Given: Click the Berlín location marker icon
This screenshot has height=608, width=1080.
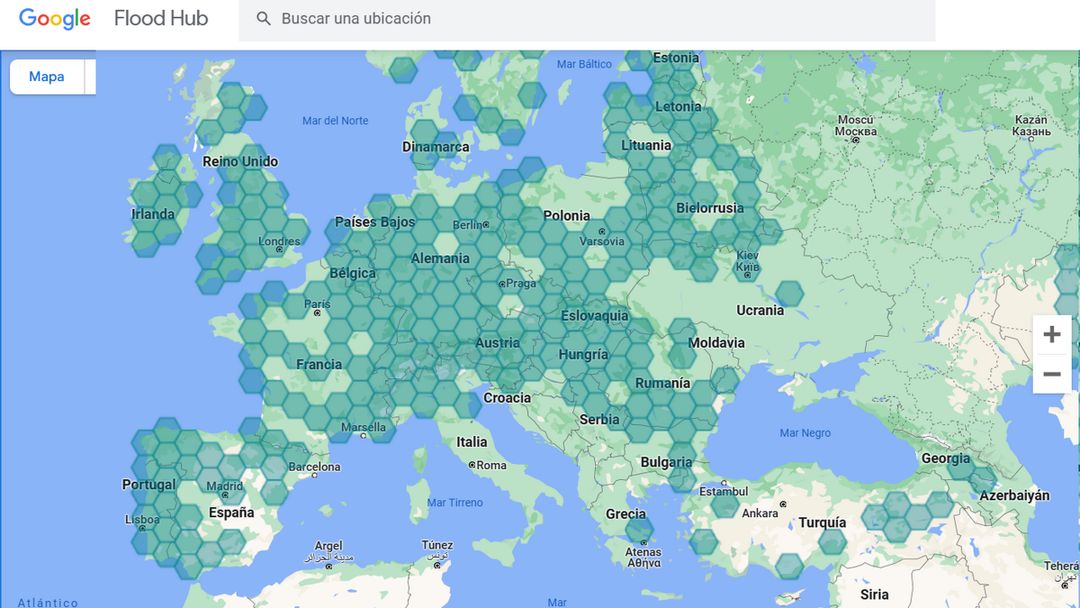Looking at the screenshot, I should [x=485, y=224].
